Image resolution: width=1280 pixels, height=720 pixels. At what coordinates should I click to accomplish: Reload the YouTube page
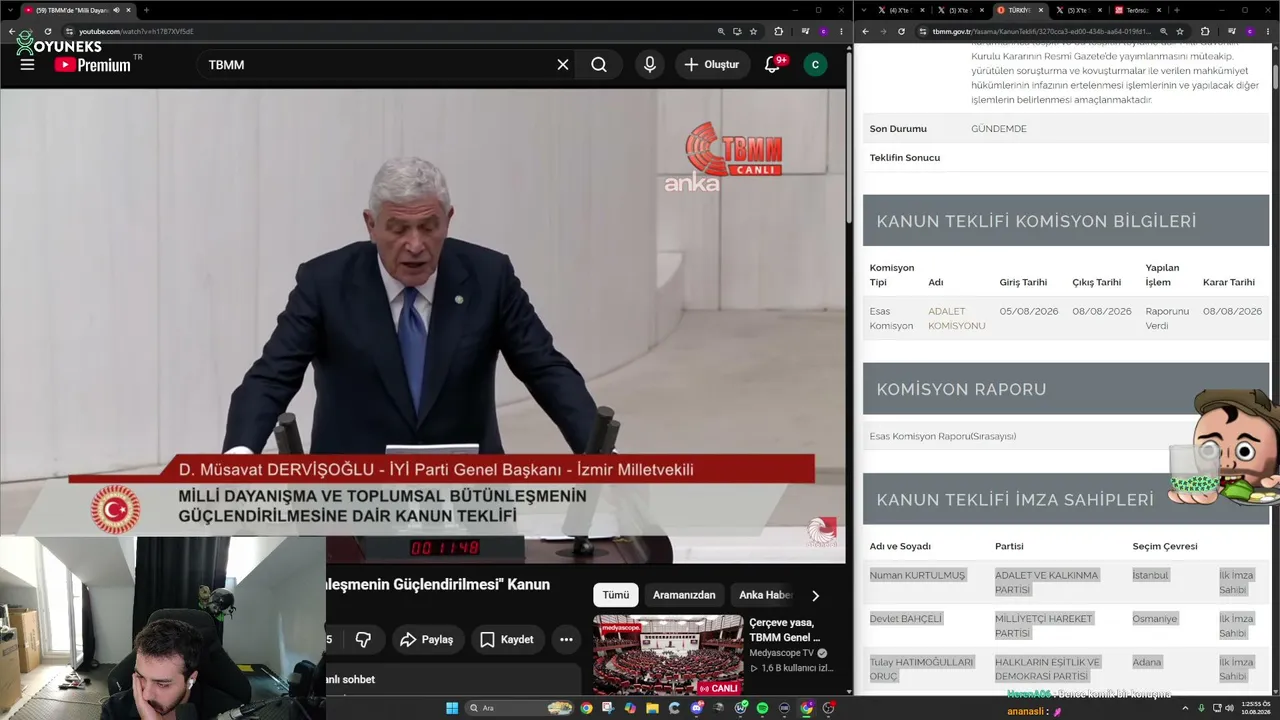coord(47,31)
